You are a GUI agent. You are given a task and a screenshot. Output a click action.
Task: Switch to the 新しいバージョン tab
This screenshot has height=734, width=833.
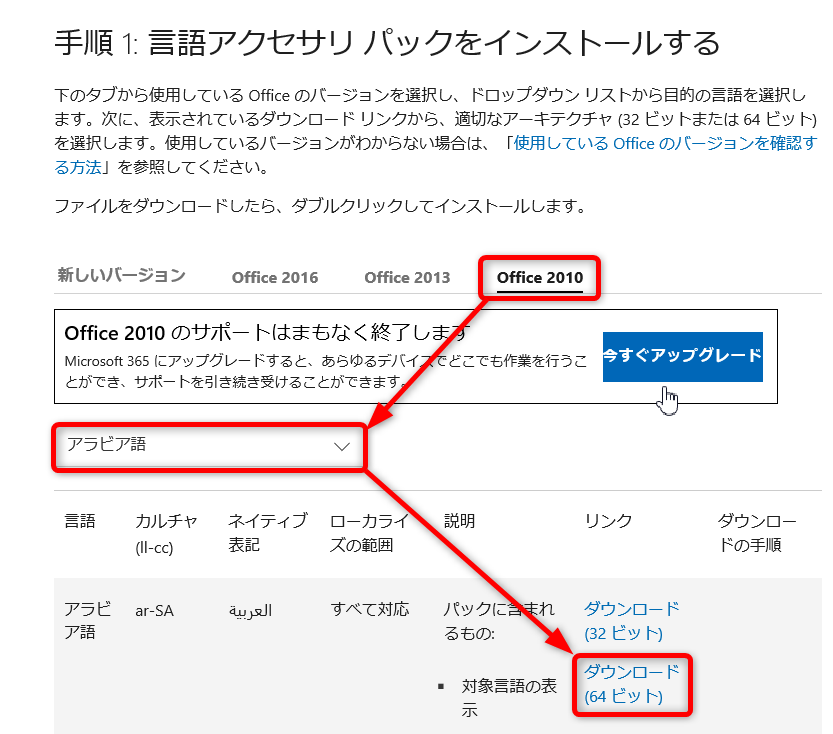tap(121, 275)
